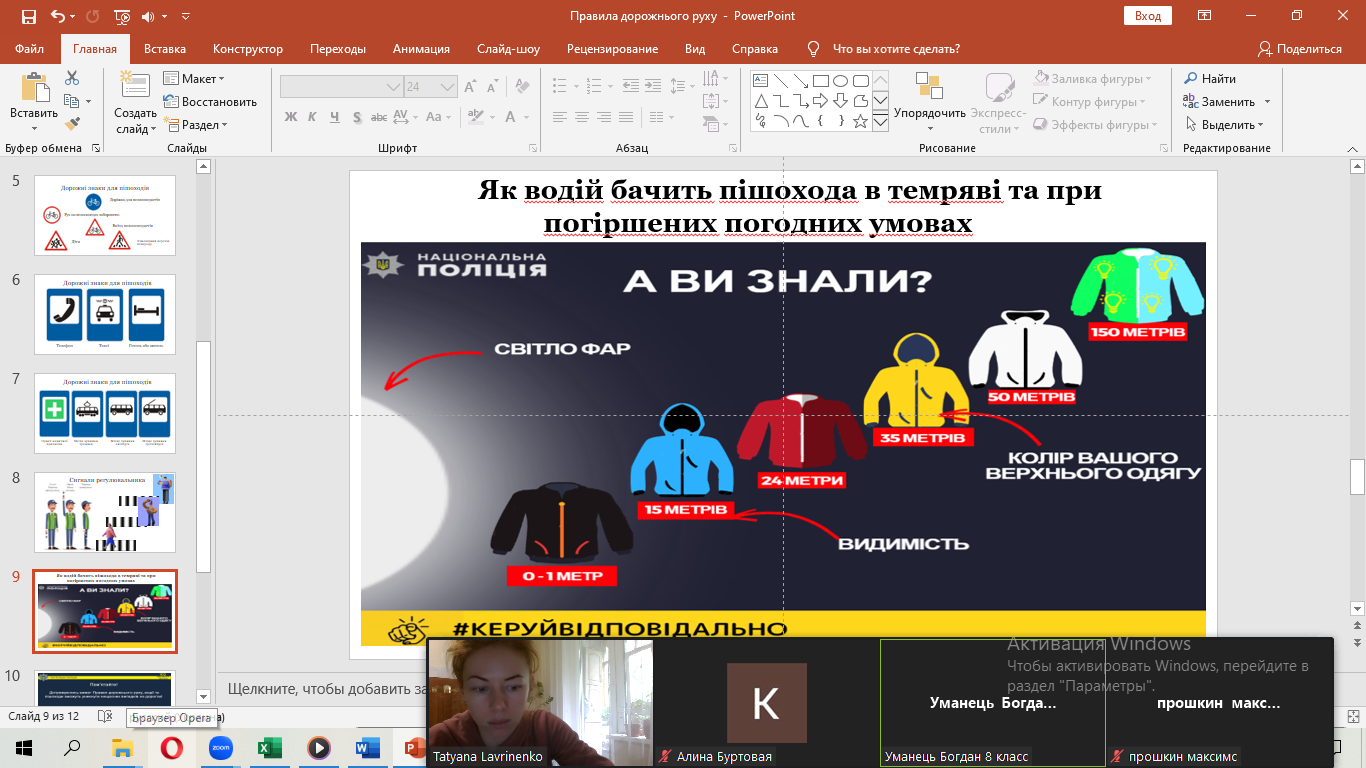The image size is (1366, 768).
Task: Click the Вход sign-in button
Action: point(1148,16)
